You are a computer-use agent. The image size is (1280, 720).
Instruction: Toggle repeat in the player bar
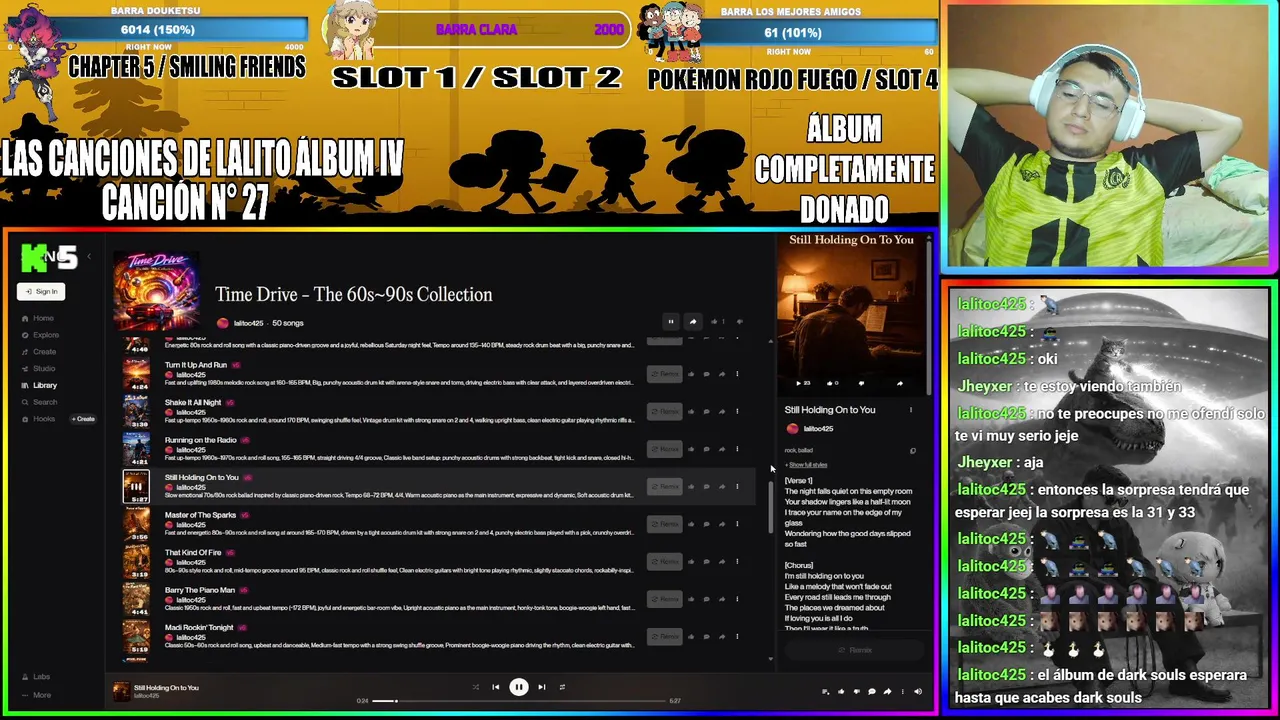coord(562,687)
